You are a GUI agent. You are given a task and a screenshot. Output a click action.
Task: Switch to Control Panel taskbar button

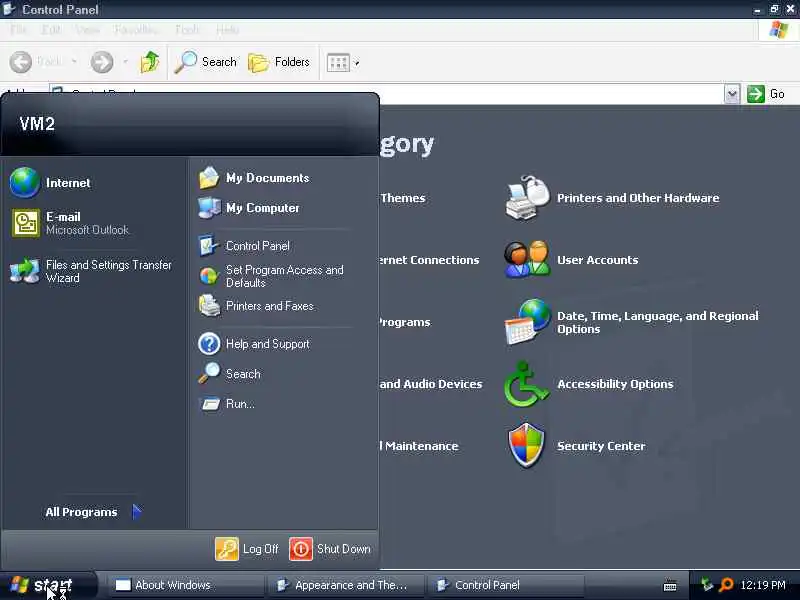(505, 585)
